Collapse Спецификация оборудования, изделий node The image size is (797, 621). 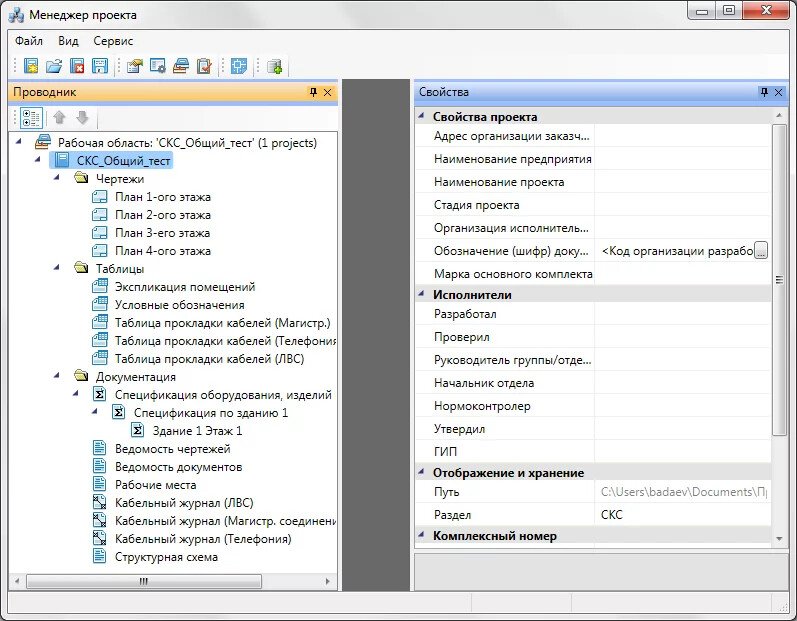point(76,393)
